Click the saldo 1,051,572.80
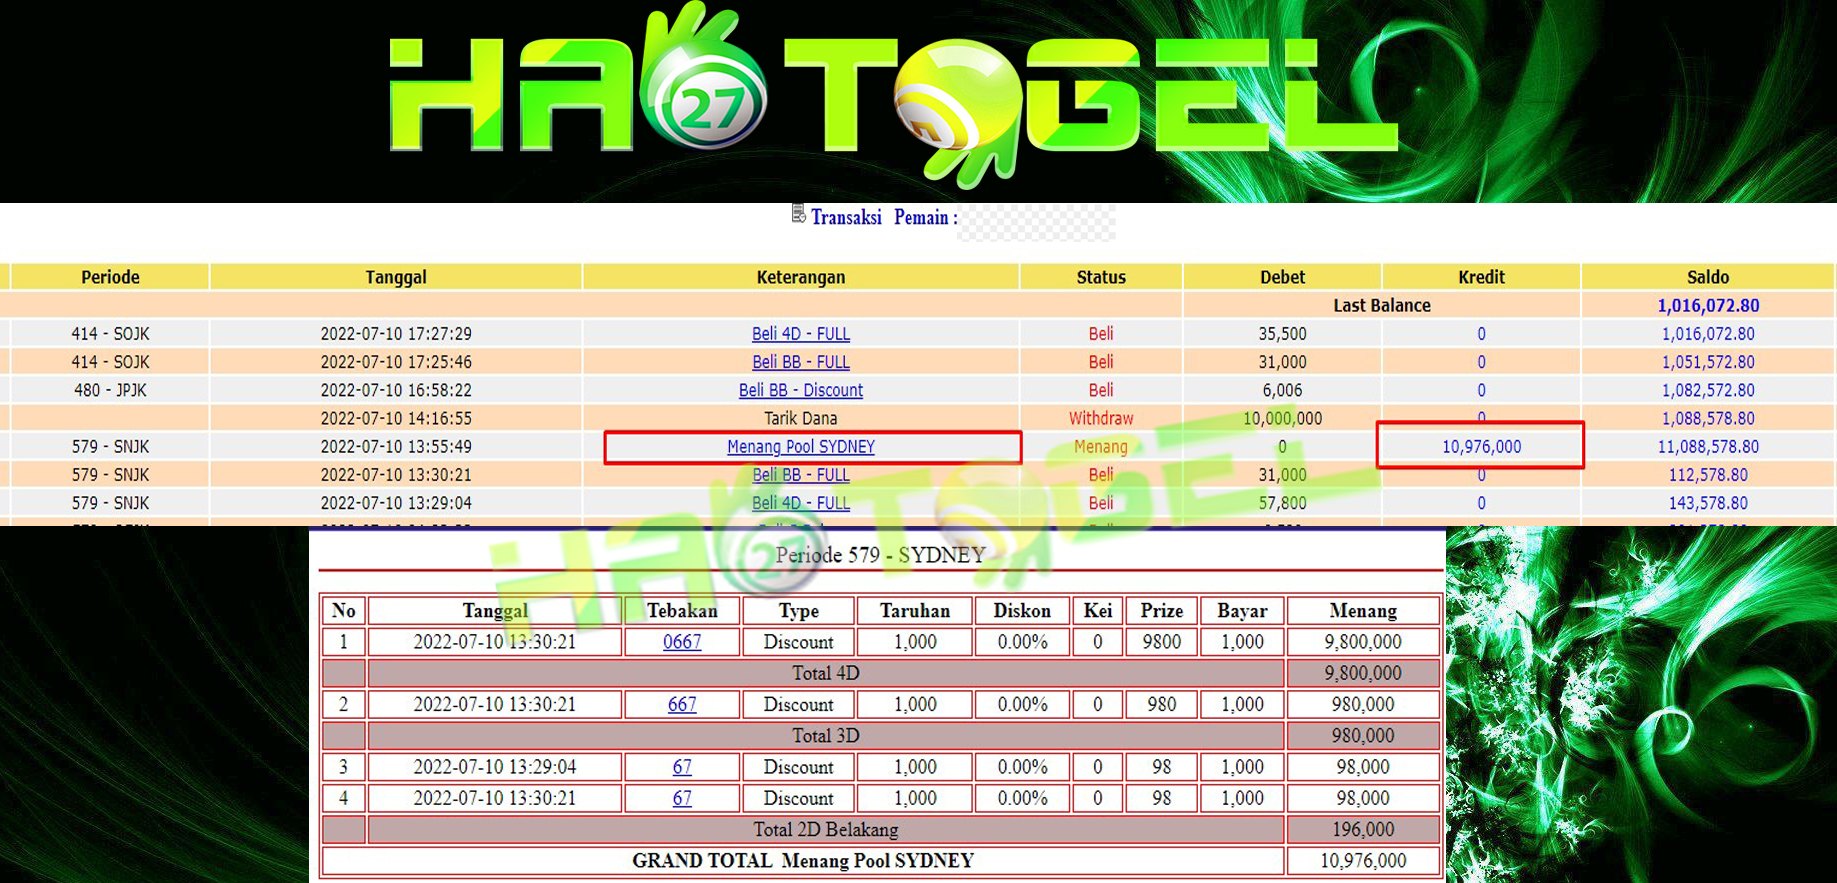 pyautogui.click(x=1708, y=362)
